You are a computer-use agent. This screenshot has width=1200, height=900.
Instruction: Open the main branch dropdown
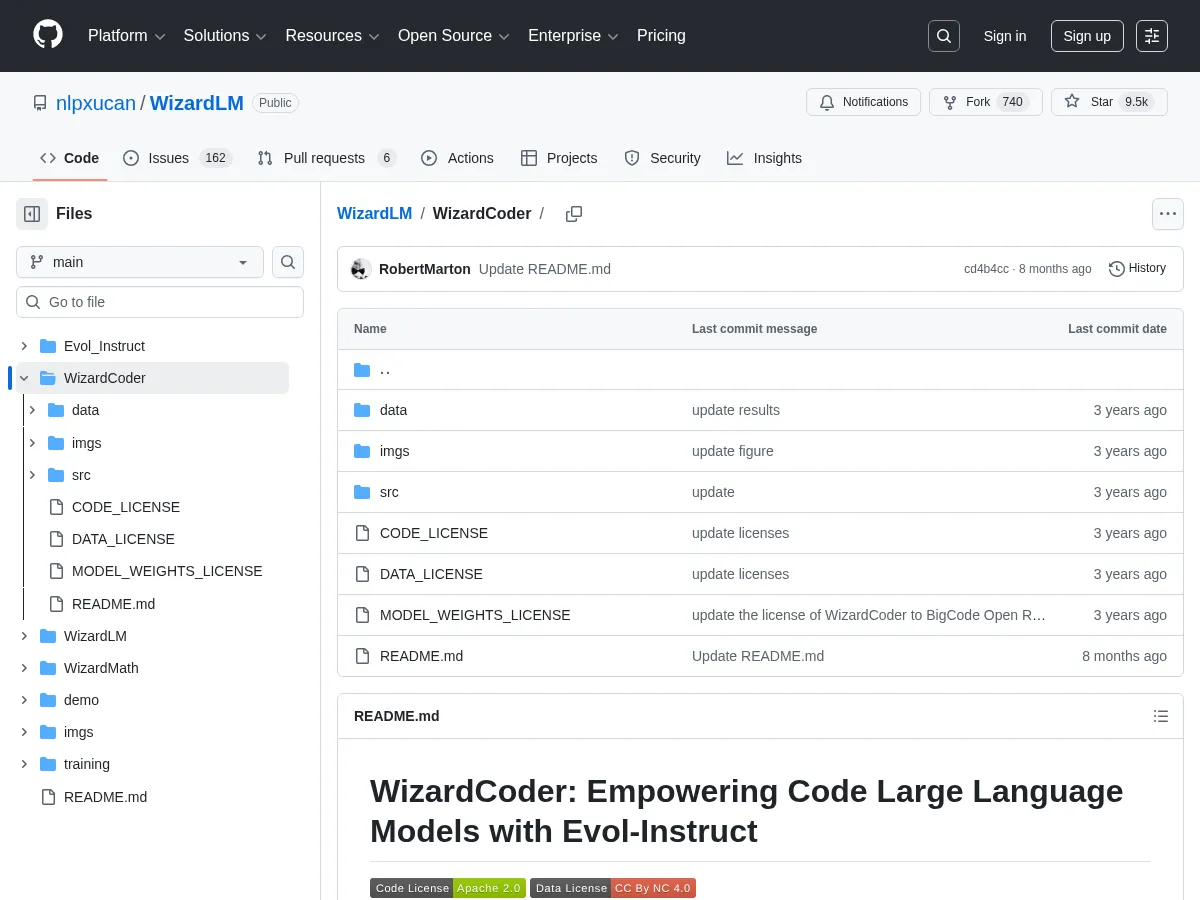pos(140,262)
